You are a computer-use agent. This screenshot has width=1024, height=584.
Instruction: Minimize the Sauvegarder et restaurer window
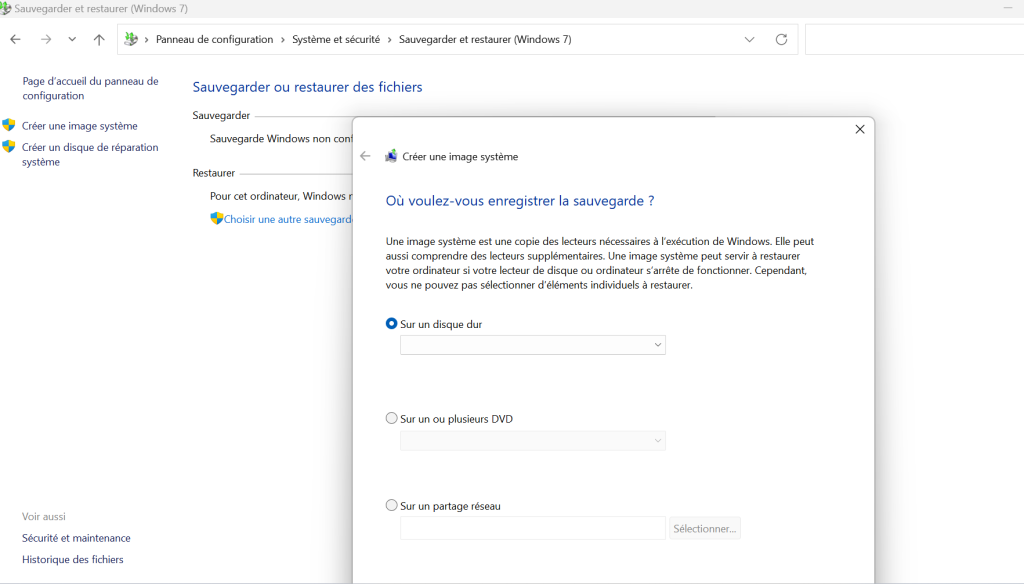pyautogui.click(x=1008, y=8)
